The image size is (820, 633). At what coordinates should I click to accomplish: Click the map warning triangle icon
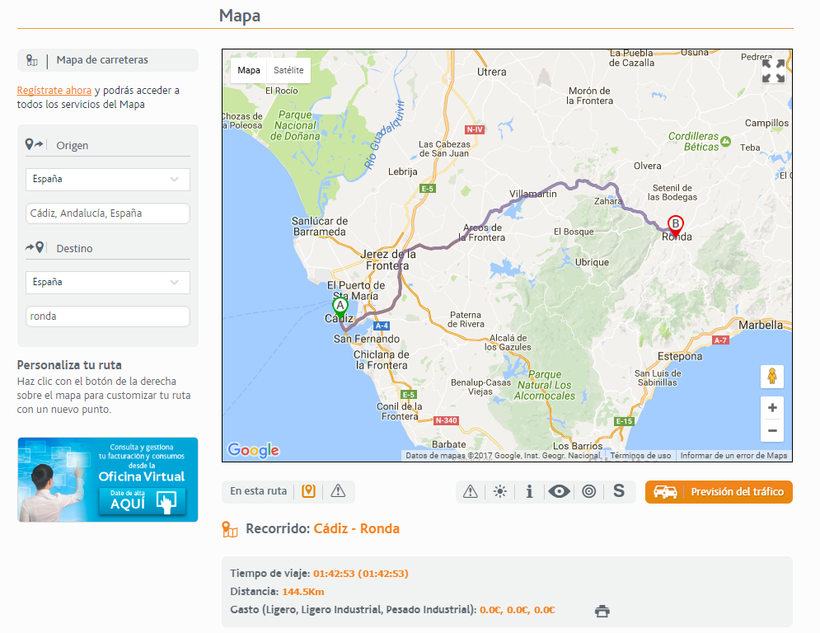click(x=471, y=492)
